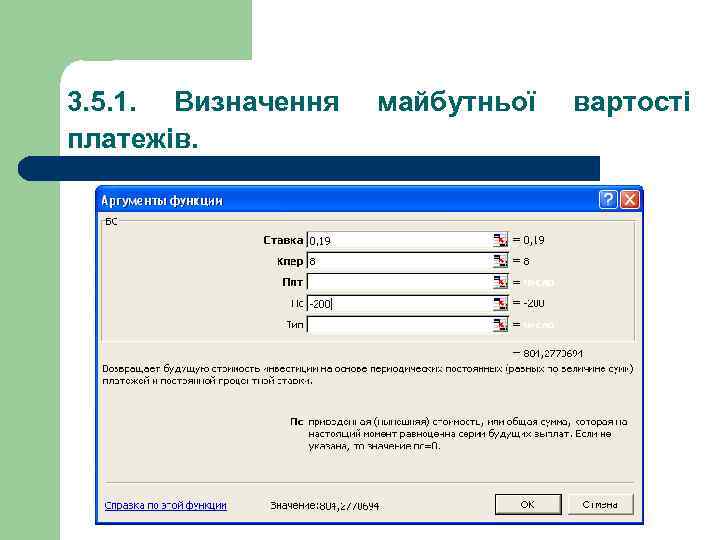The height and width of the screenshot is (540, 720).
Task: Click the range selector icon for Тип
Action: point(501,325)
